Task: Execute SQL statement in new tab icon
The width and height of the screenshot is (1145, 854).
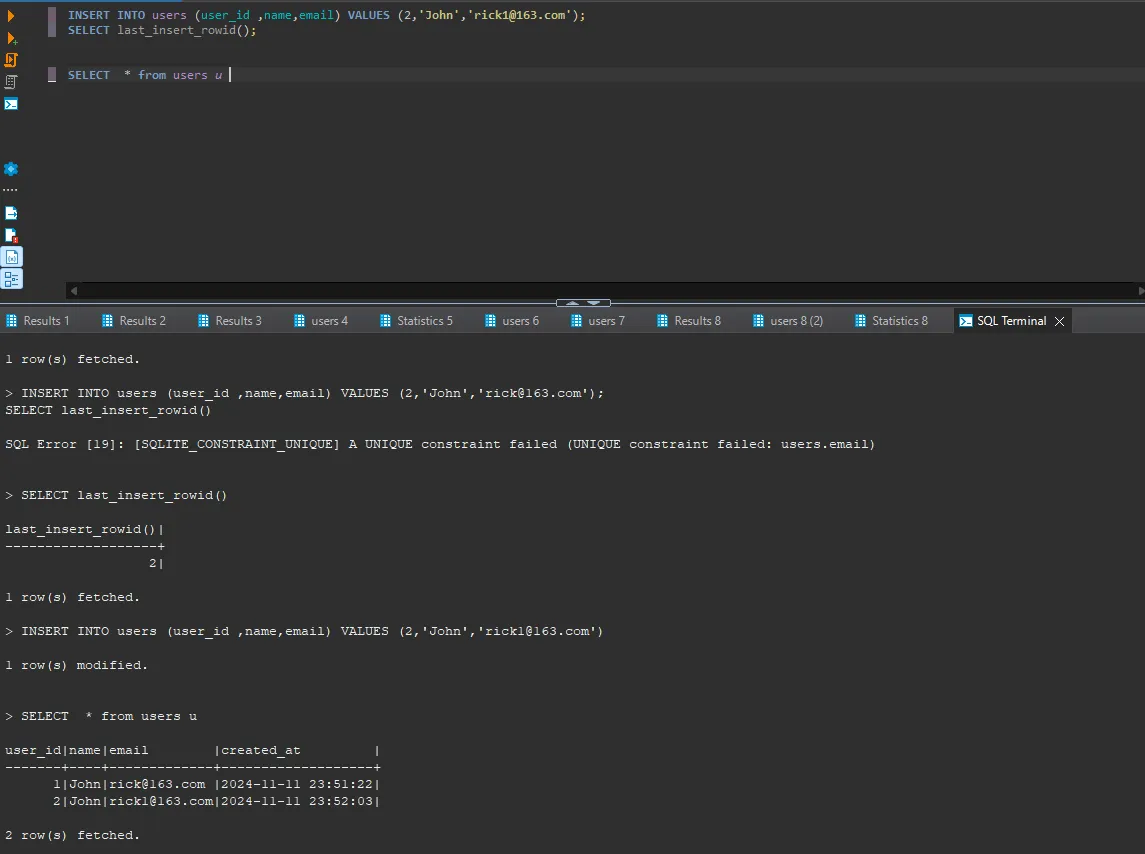Action: (12, 38)
